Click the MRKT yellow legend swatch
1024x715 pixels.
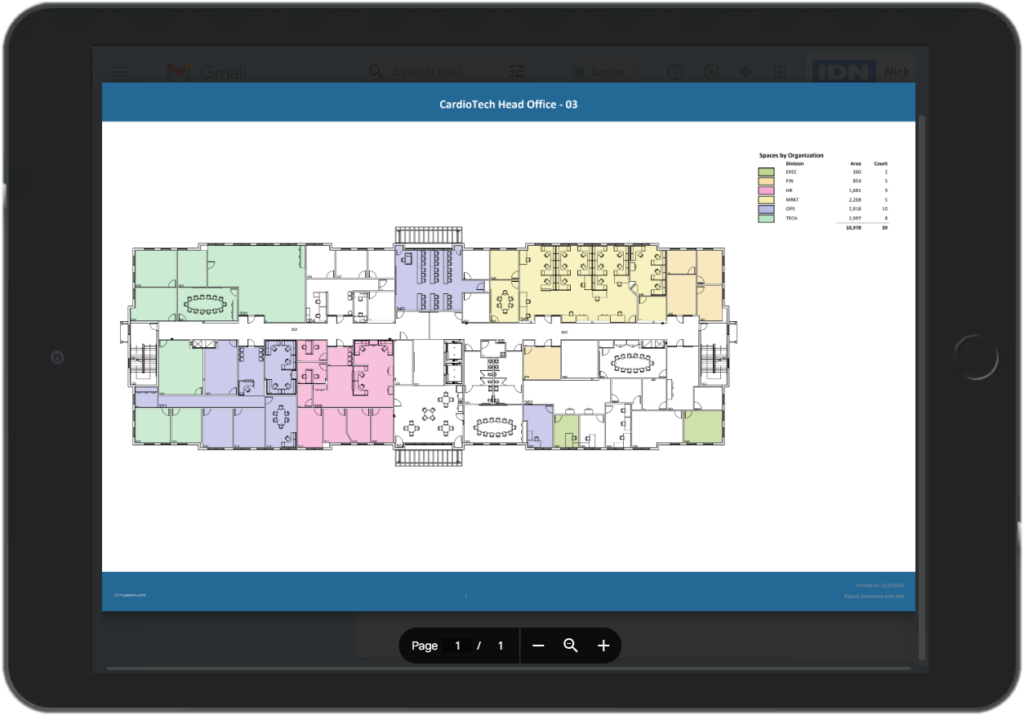[766, 200]
